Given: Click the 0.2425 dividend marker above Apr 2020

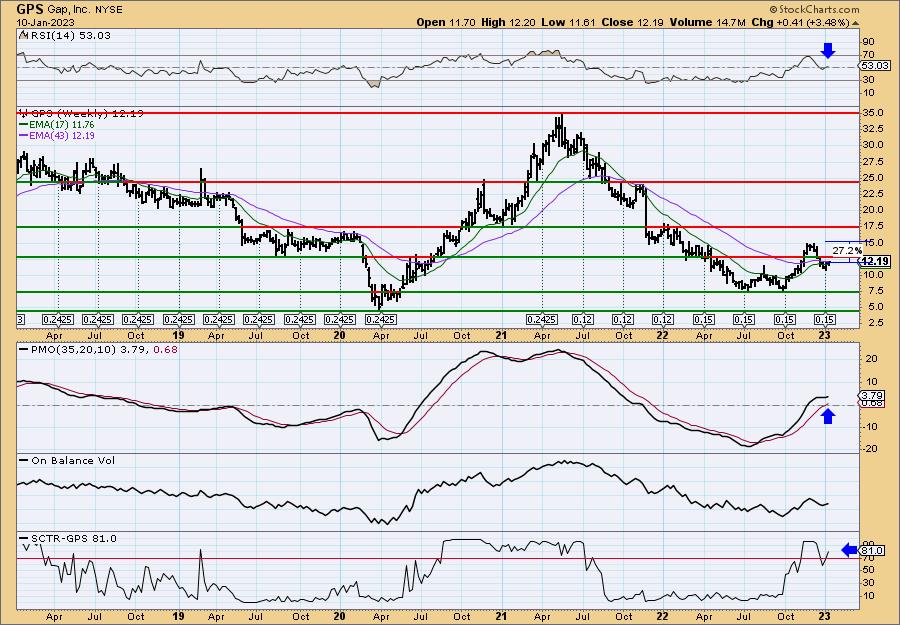Looking at the screenshot, I should pos(381,320).
